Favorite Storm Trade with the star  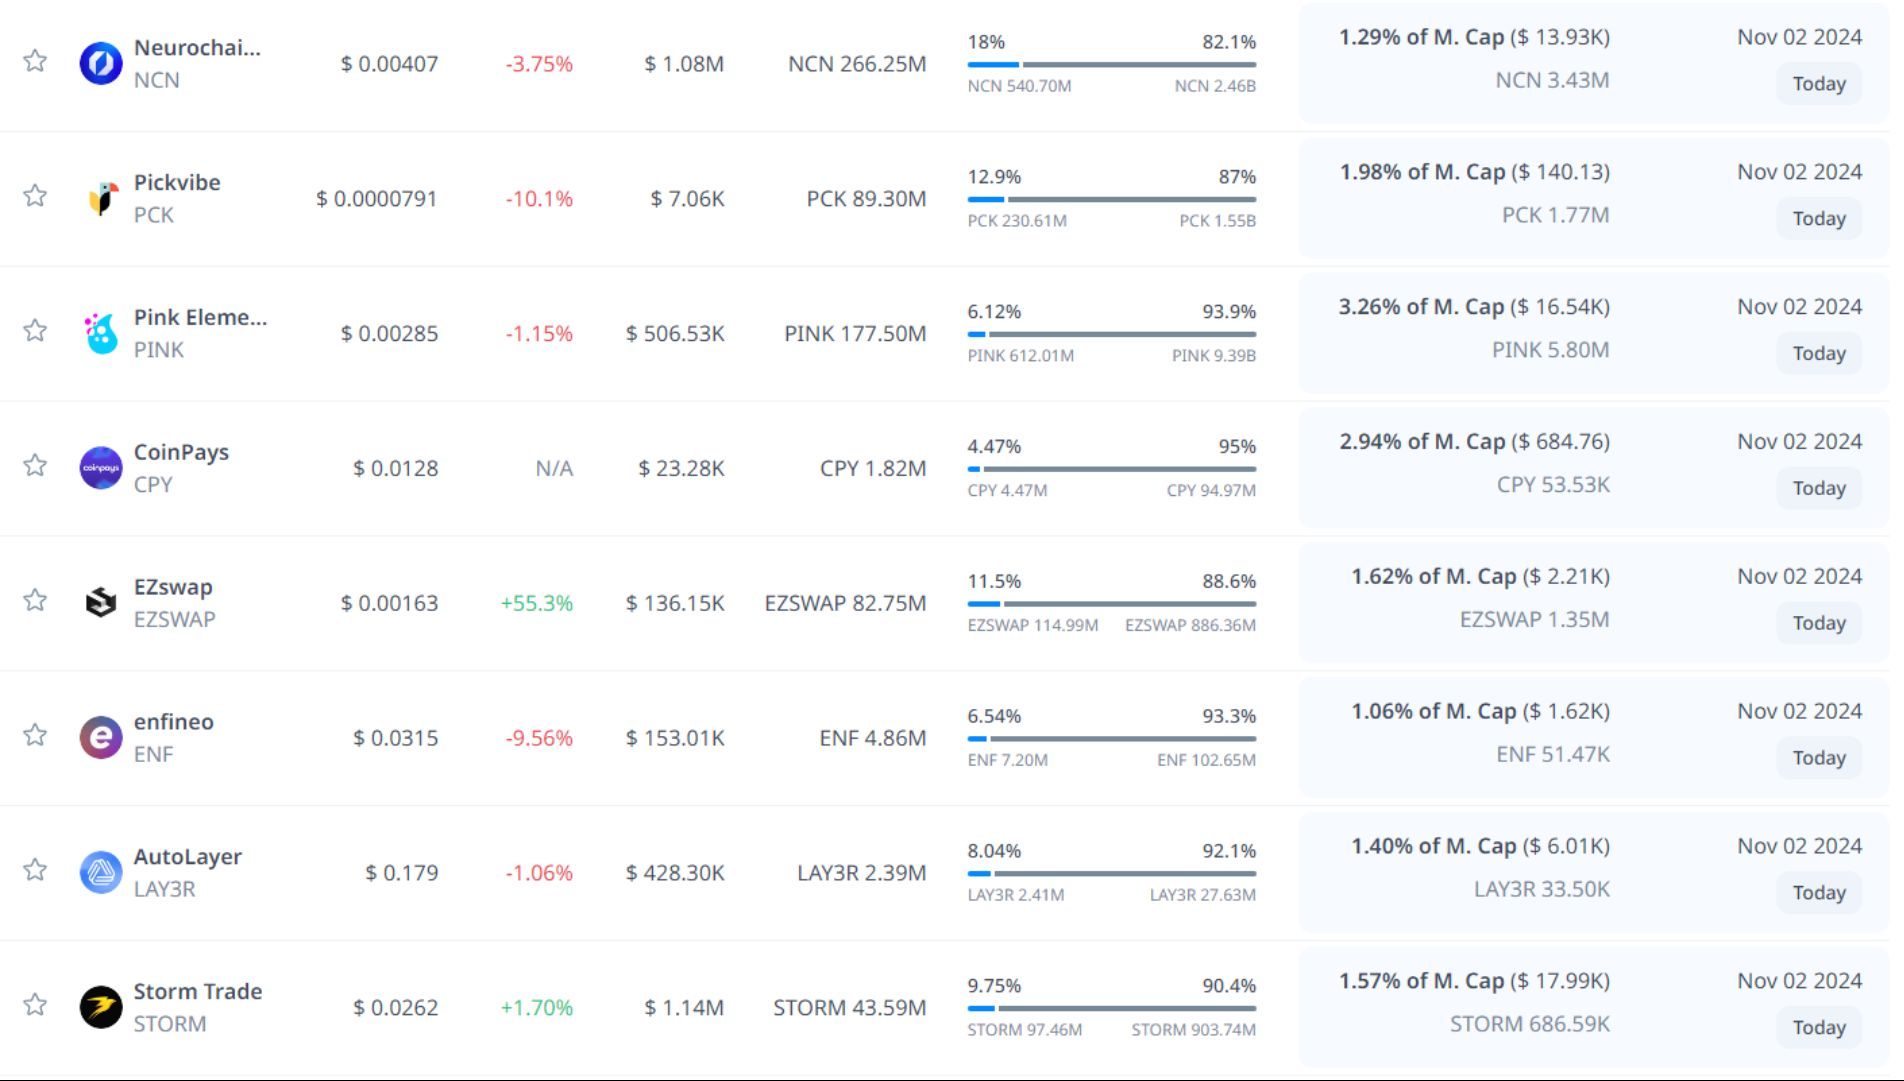point(35,1005)
